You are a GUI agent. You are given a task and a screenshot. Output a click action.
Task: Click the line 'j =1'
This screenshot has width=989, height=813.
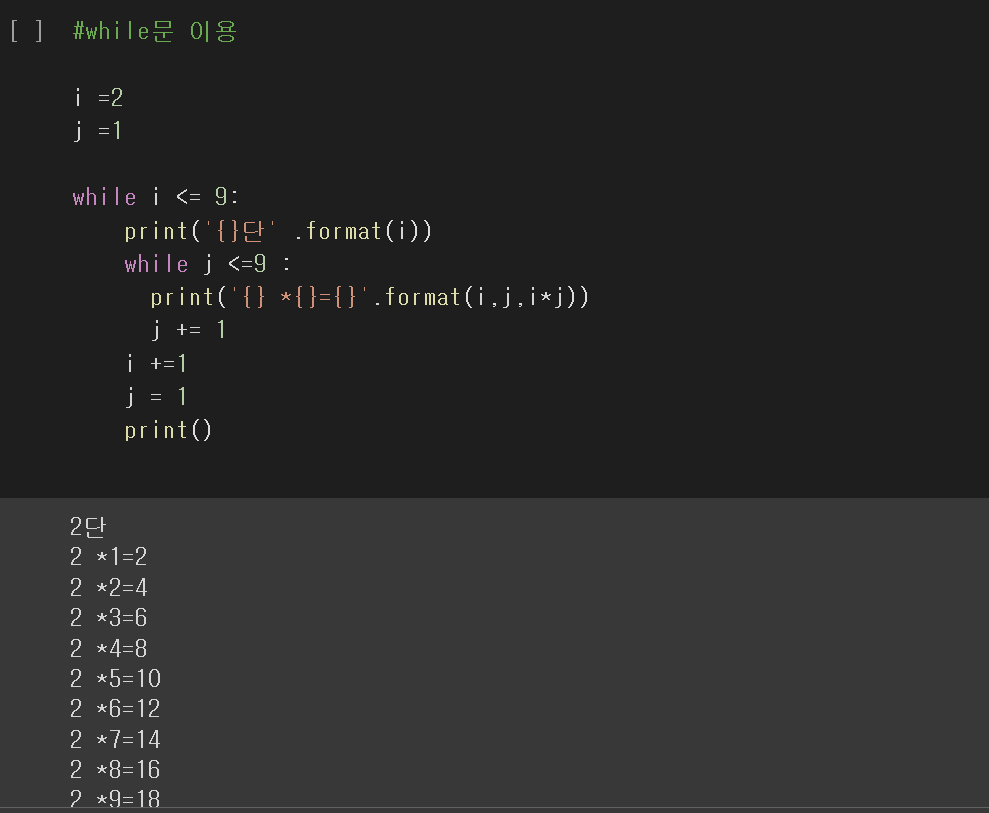coord(98,131)
